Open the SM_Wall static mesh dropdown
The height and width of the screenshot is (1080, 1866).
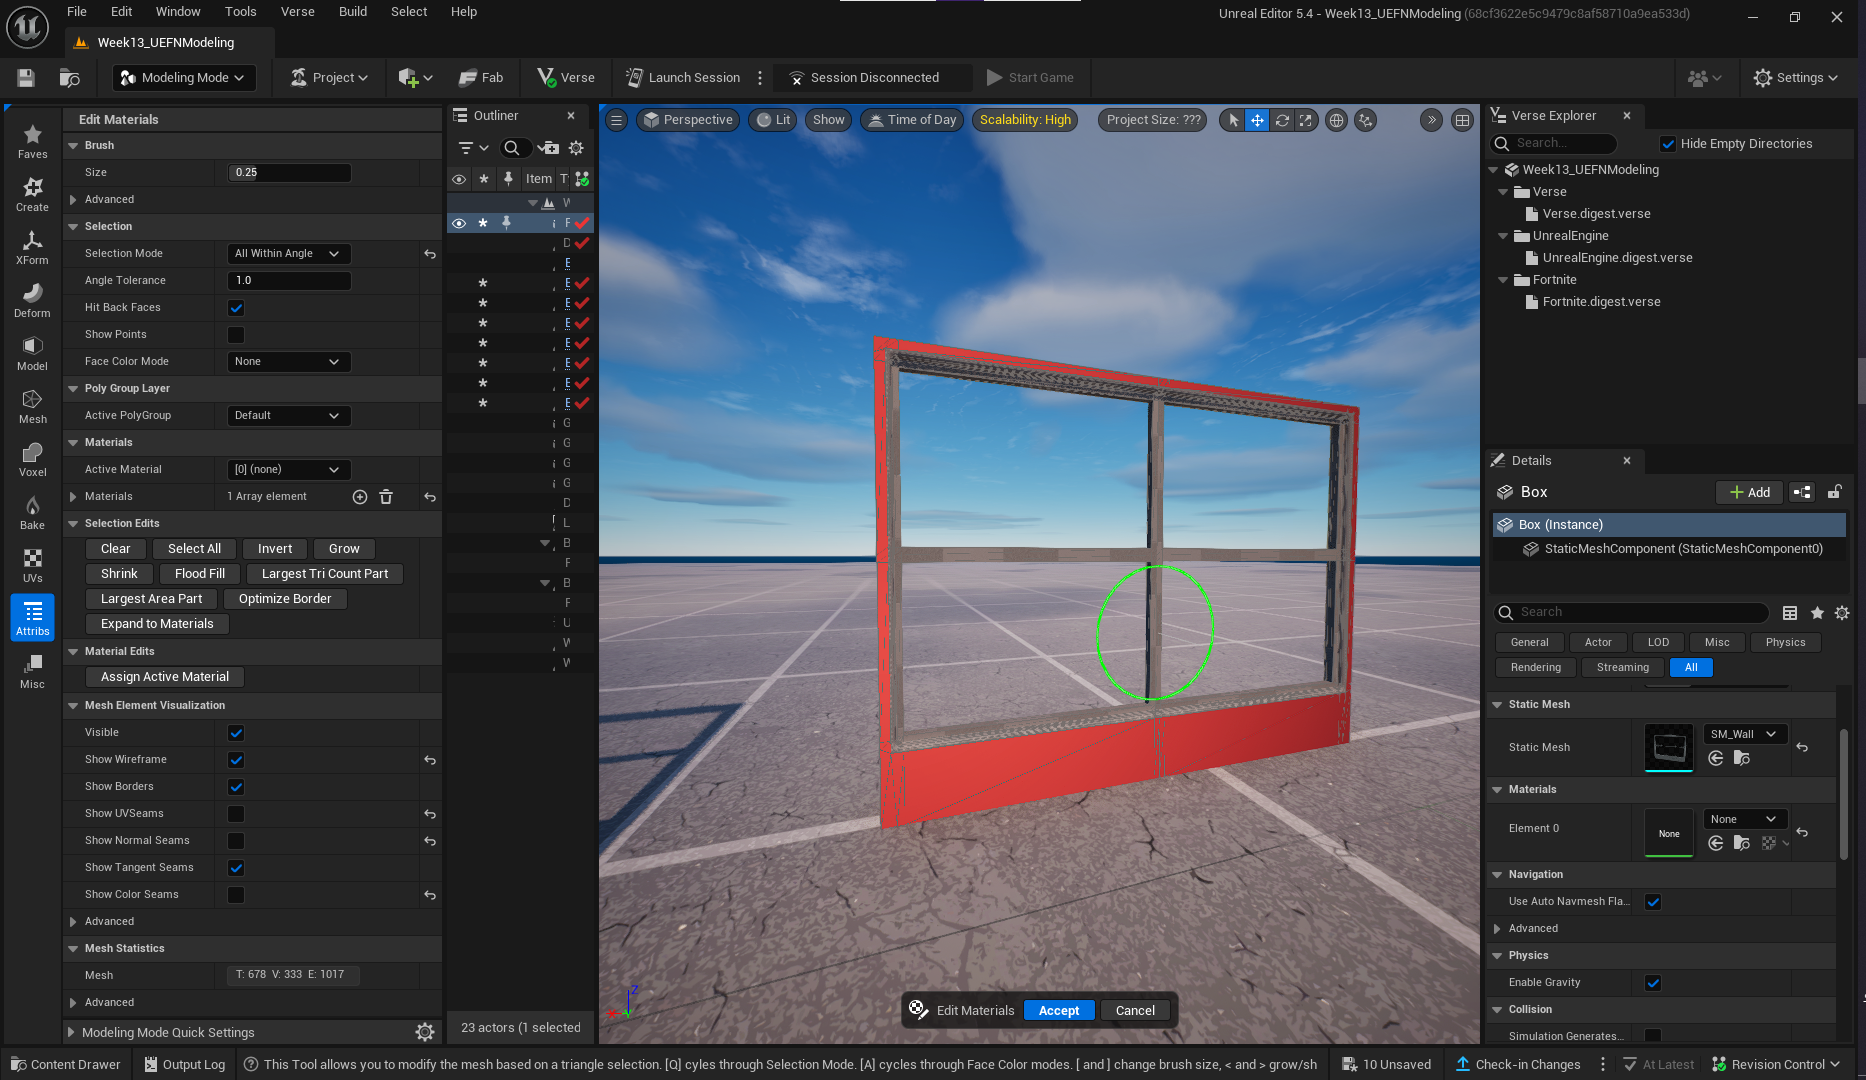(1744, 734)
